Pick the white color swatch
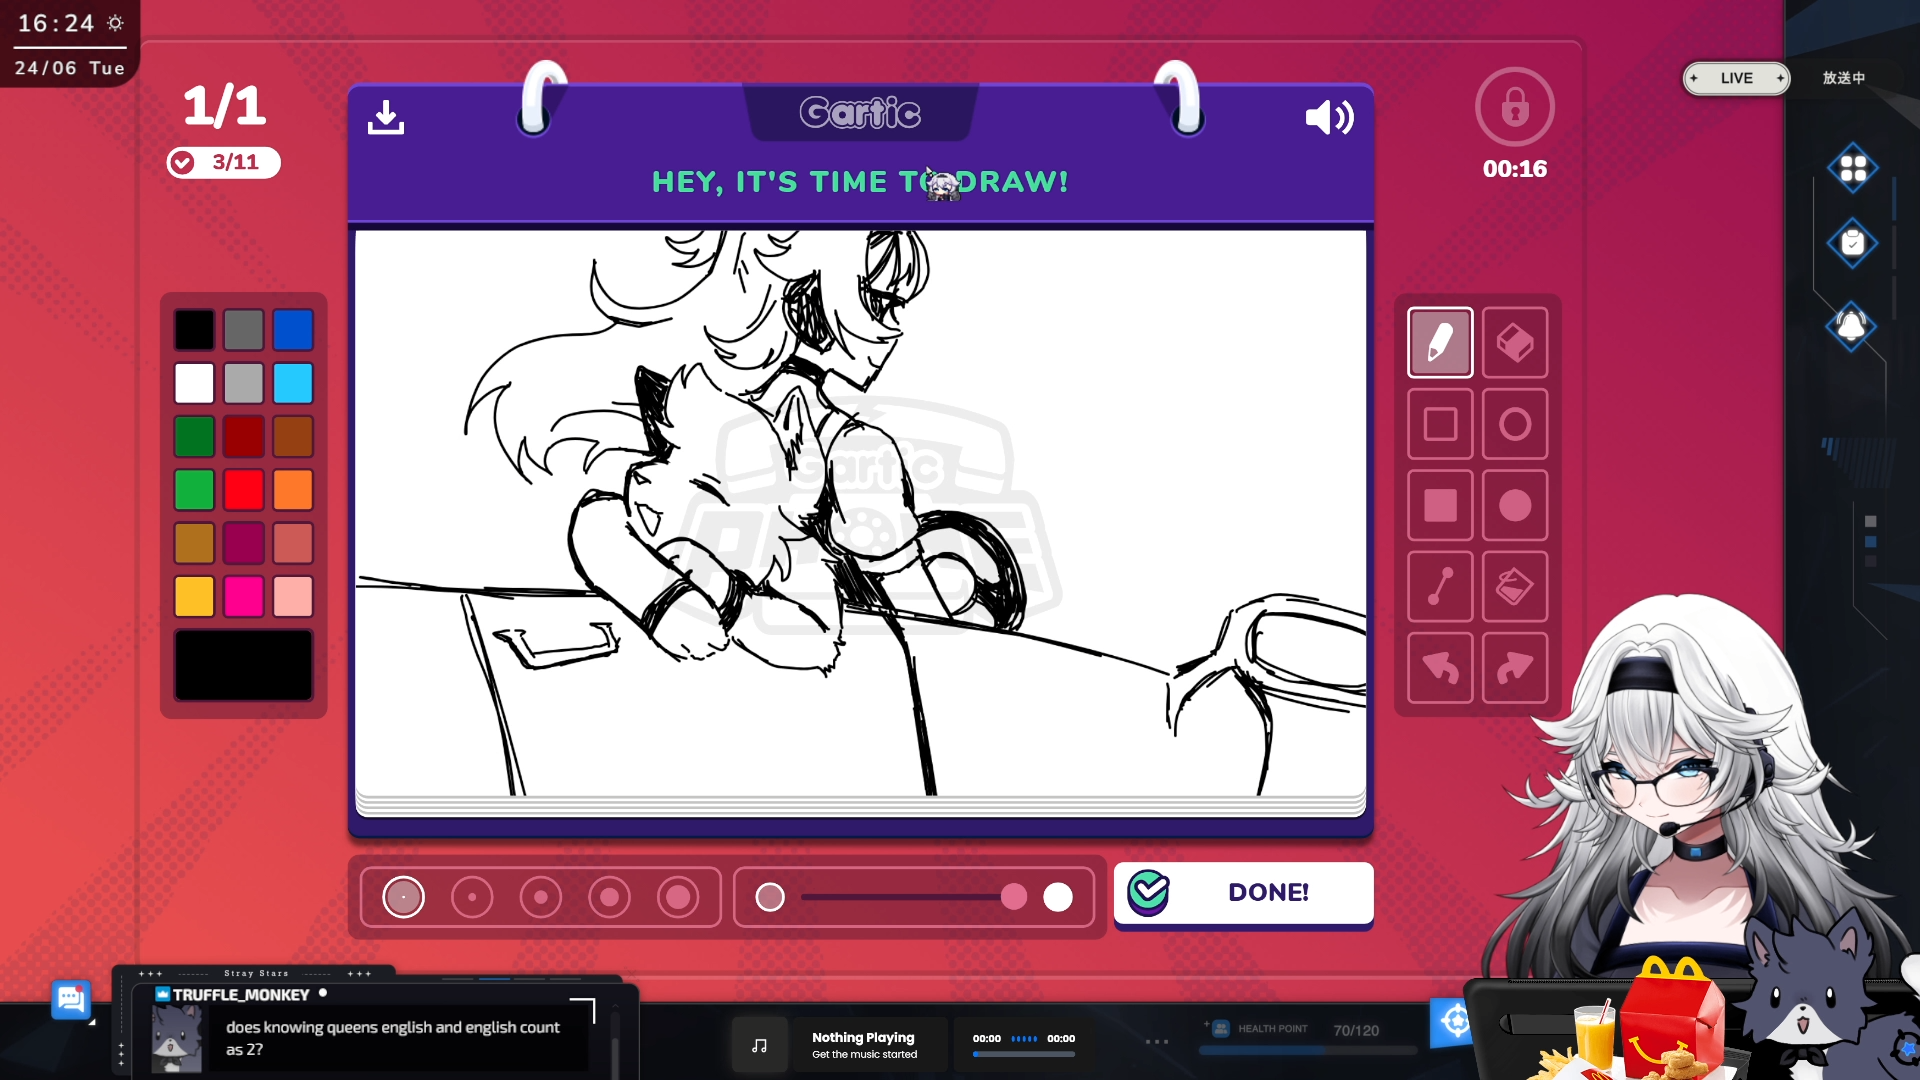Screen dimensions: 1920x1080 coord(194,383)
